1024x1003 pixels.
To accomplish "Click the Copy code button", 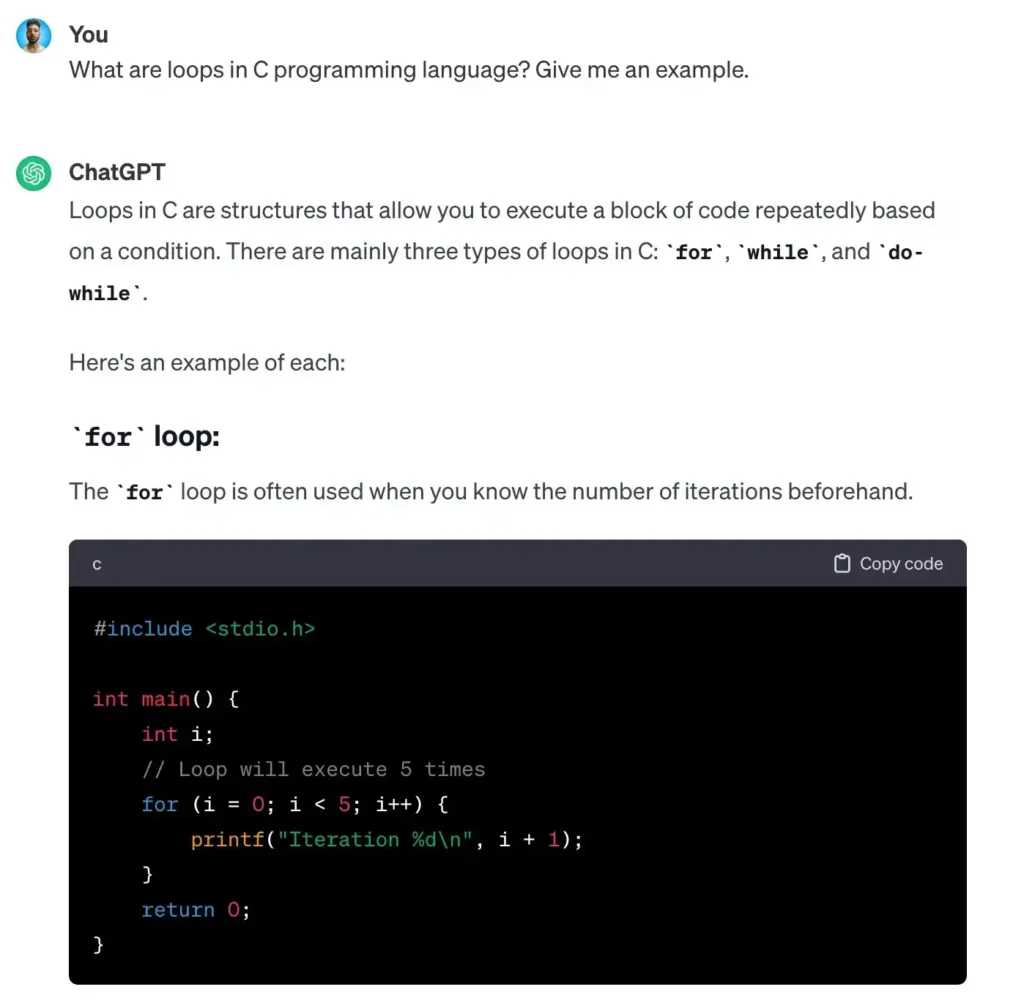I will coord(885,563).
